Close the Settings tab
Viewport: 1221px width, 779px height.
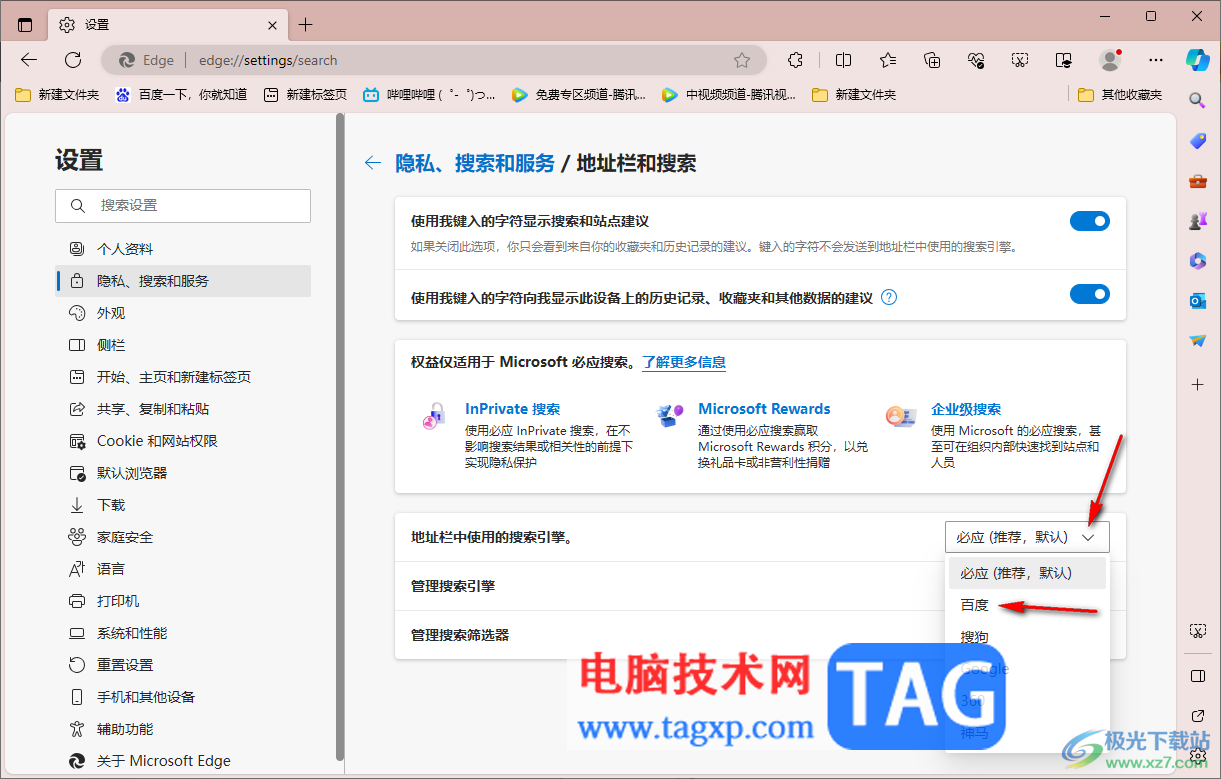273,24
